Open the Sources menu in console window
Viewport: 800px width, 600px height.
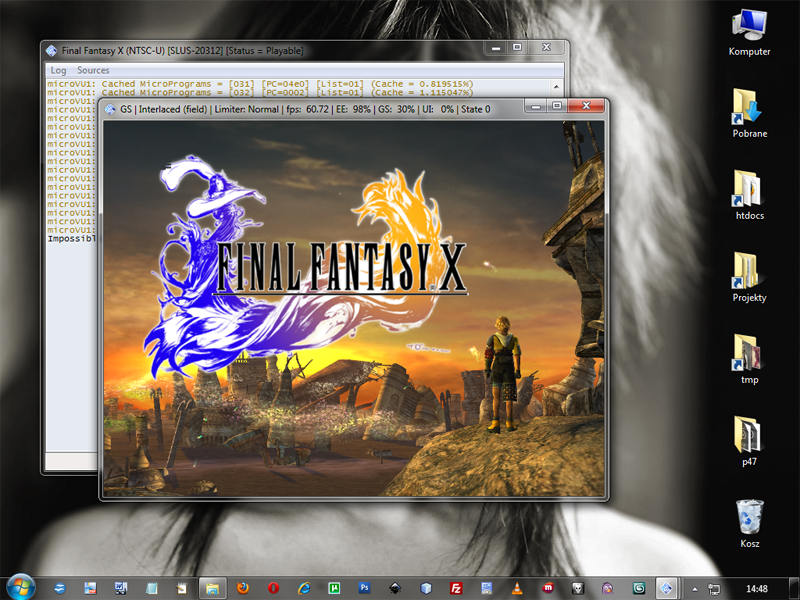pos(93,70)
